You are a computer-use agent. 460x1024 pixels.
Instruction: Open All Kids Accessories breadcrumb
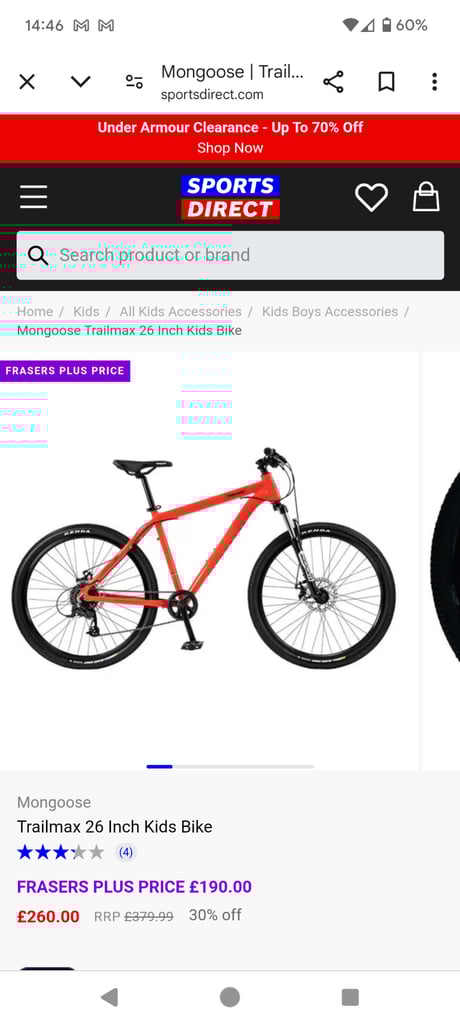[180, 312]
